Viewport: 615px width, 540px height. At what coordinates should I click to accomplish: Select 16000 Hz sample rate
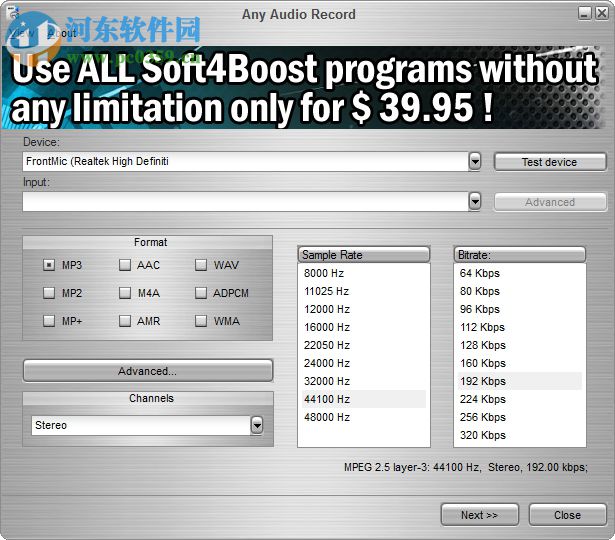364,327
